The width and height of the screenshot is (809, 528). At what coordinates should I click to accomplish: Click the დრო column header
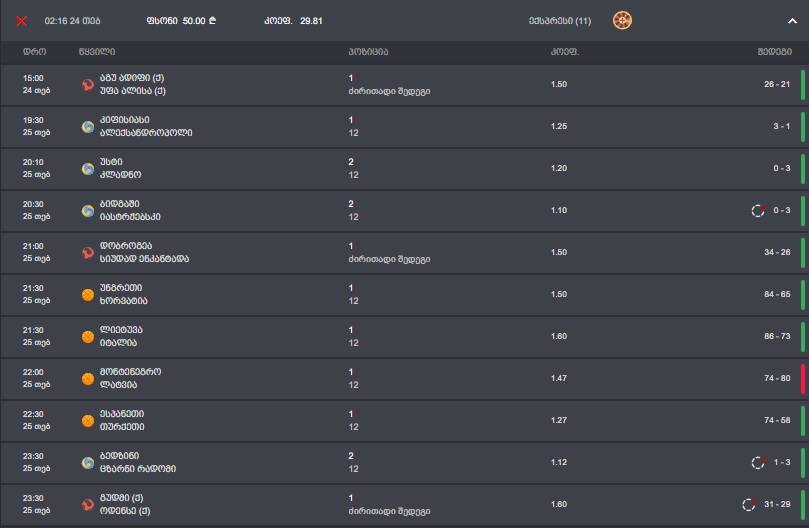tap(34, 51)
